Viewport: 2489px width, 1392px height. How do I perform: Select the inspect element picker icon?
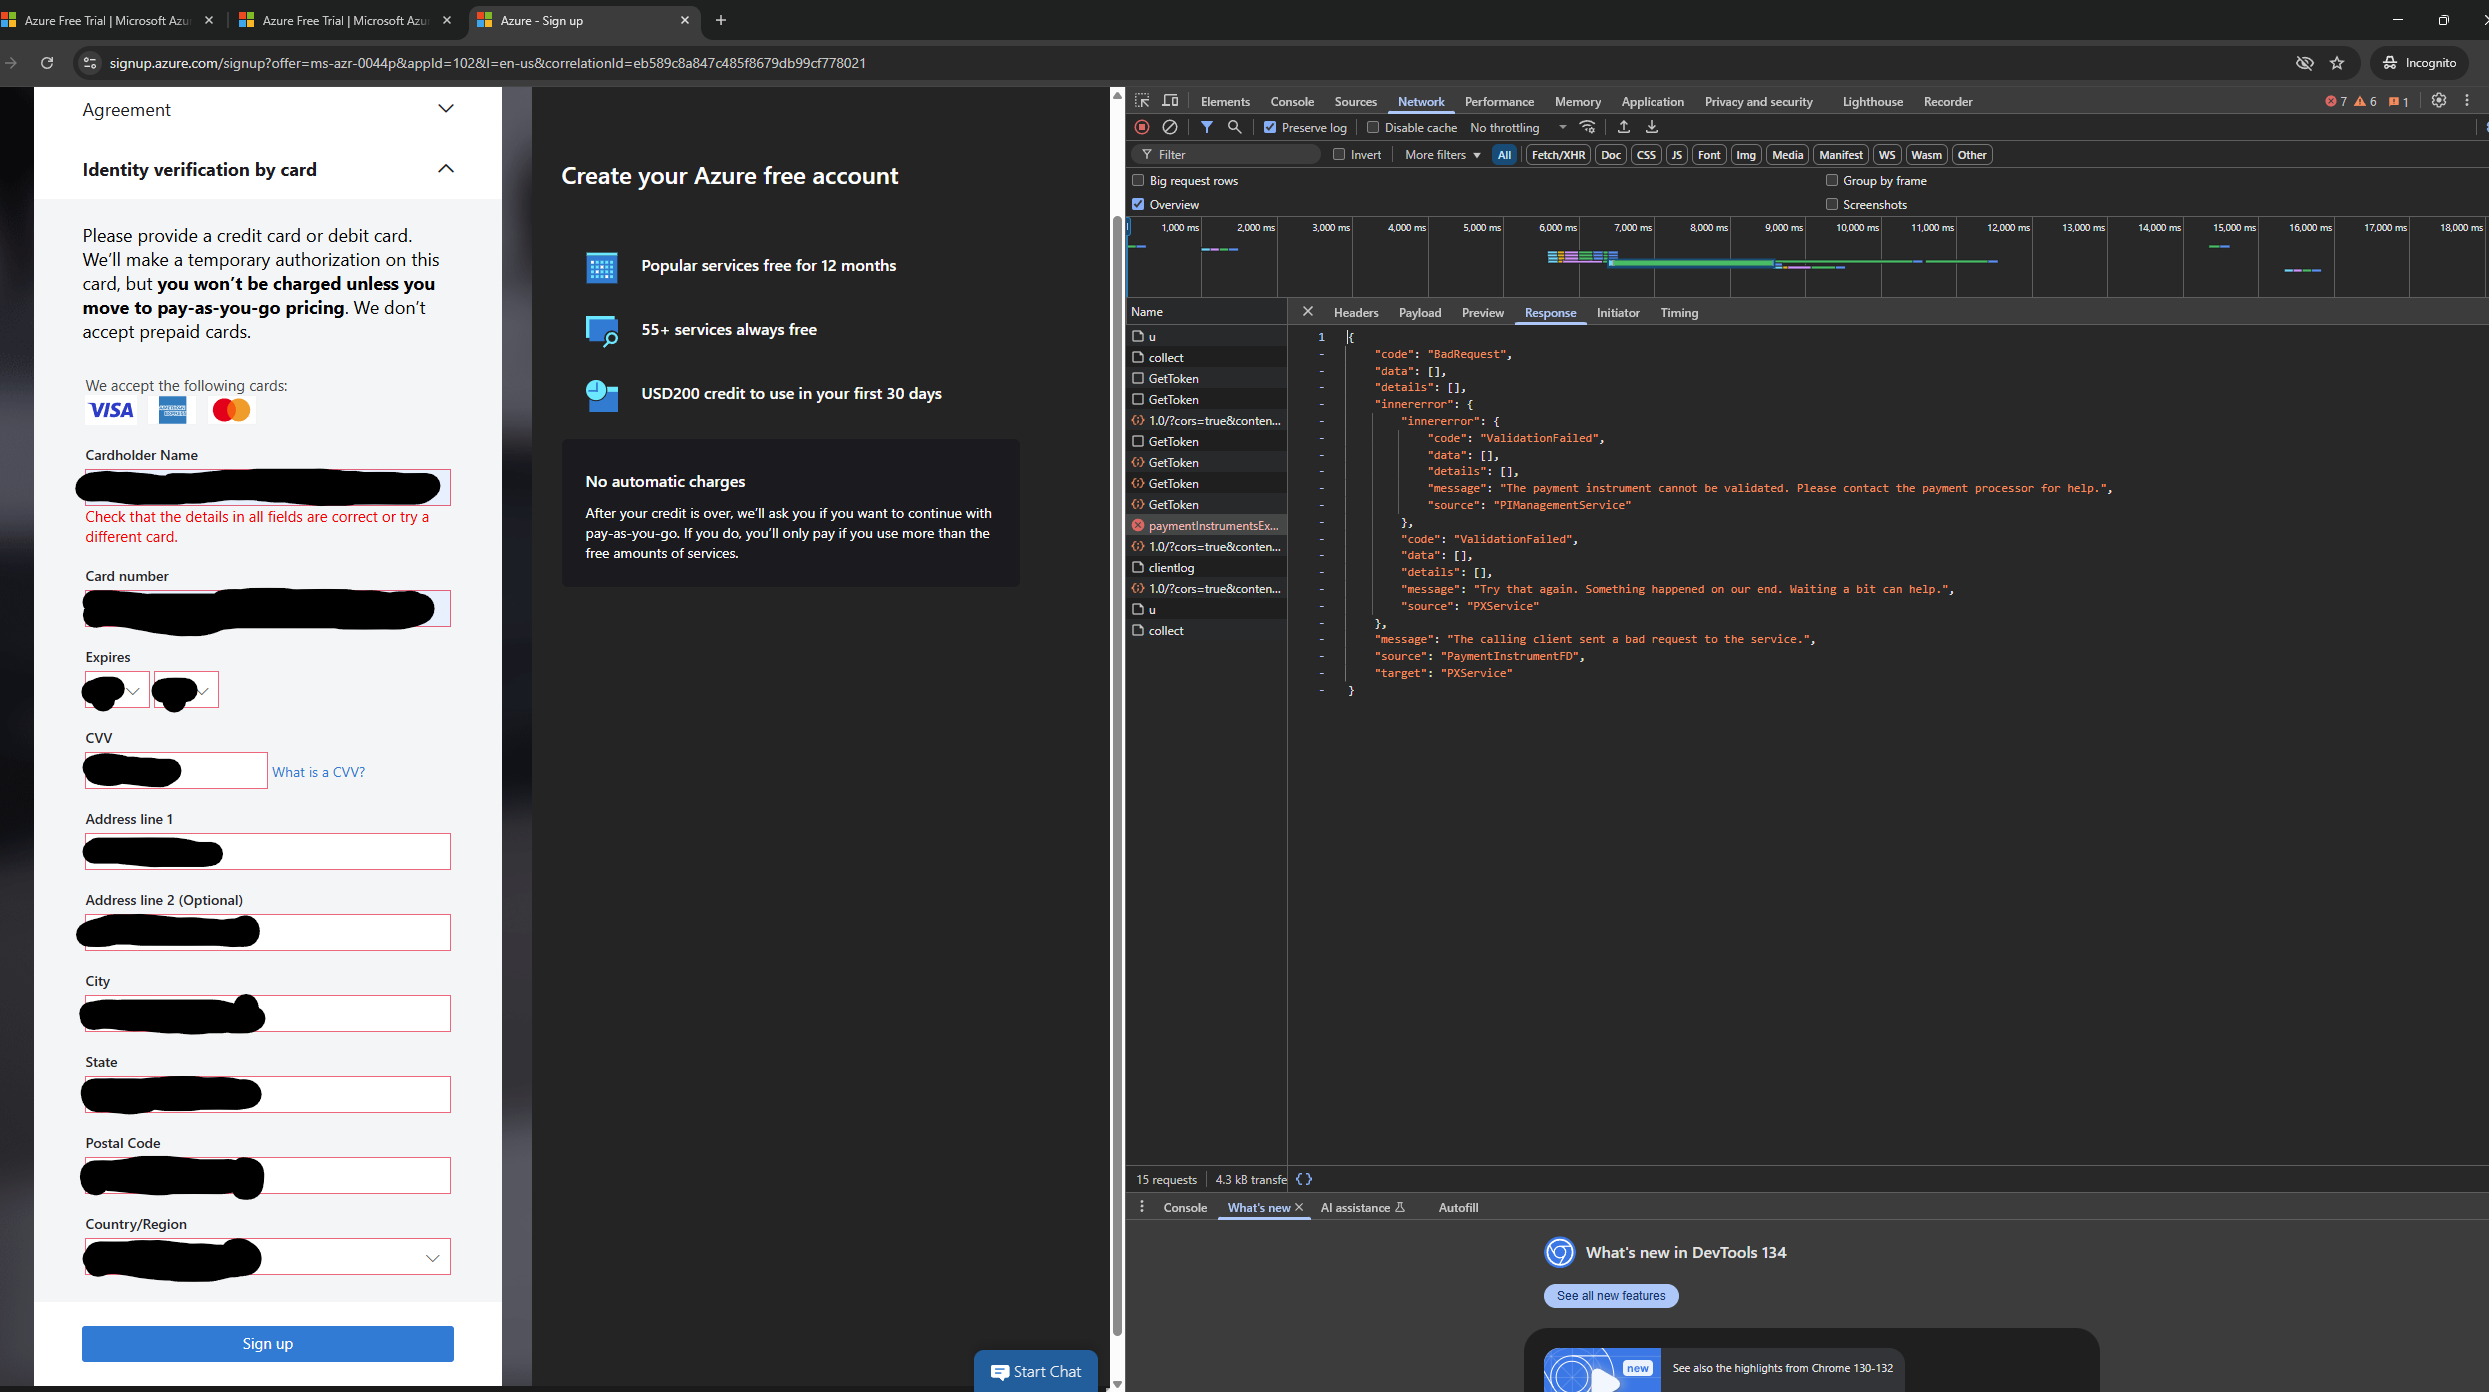tap(1142, 101)
